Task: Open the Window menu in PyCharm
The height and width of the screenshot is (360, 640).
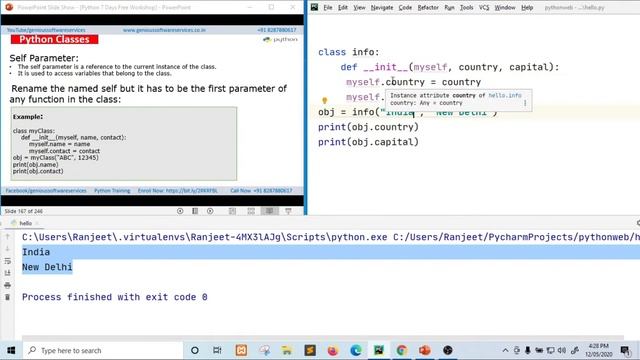Action: (505, 7)
